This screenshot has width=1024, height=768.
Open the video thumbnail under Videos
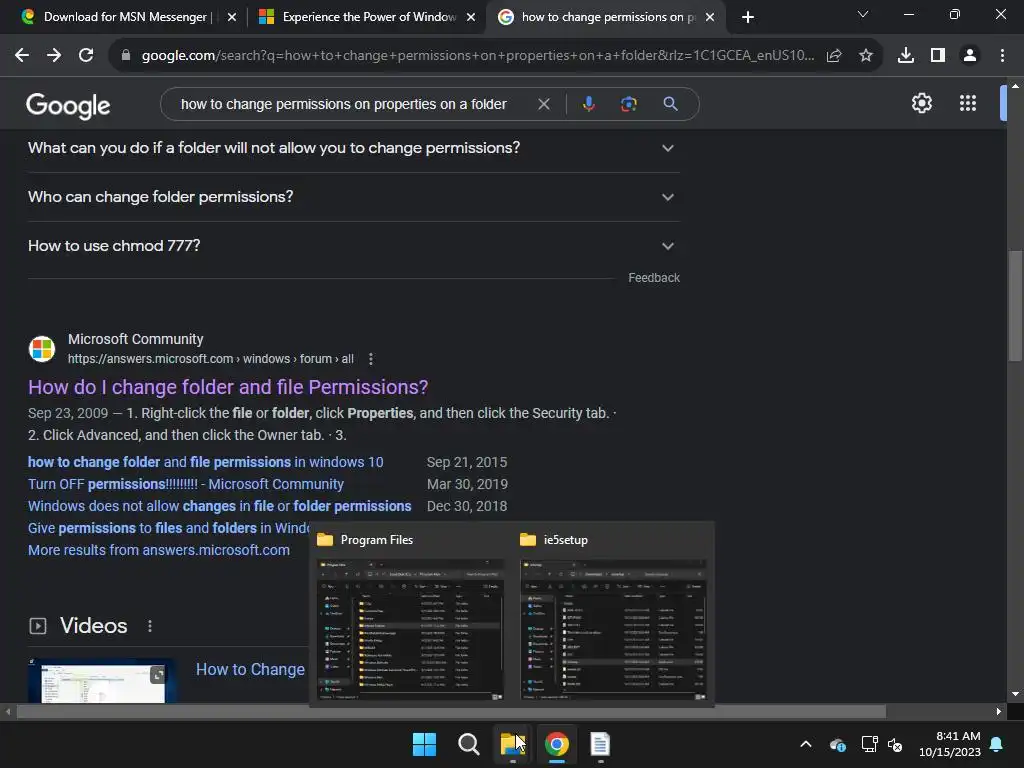[102, 680]
